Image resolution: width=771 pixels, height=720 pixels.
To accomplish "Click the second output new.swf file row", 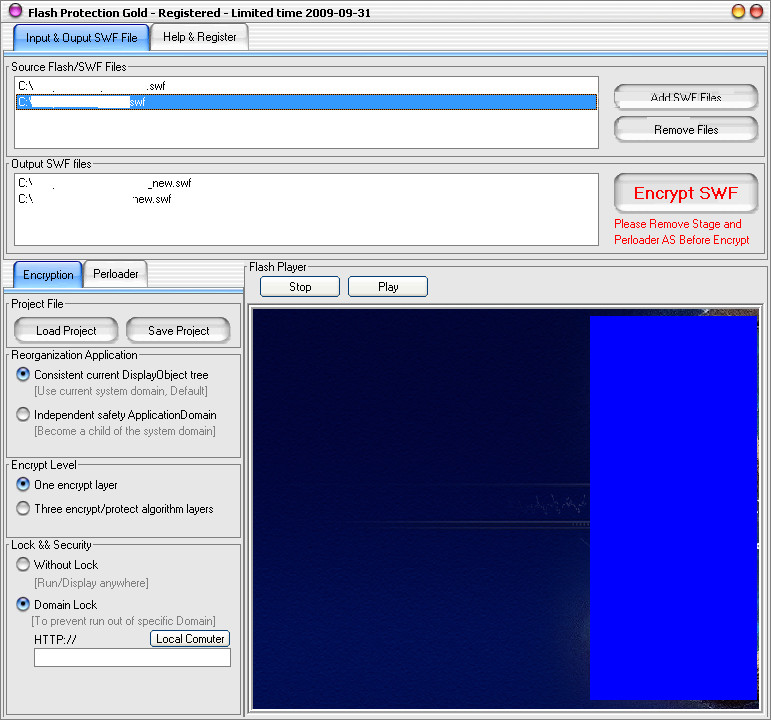I will pos(306,199).
